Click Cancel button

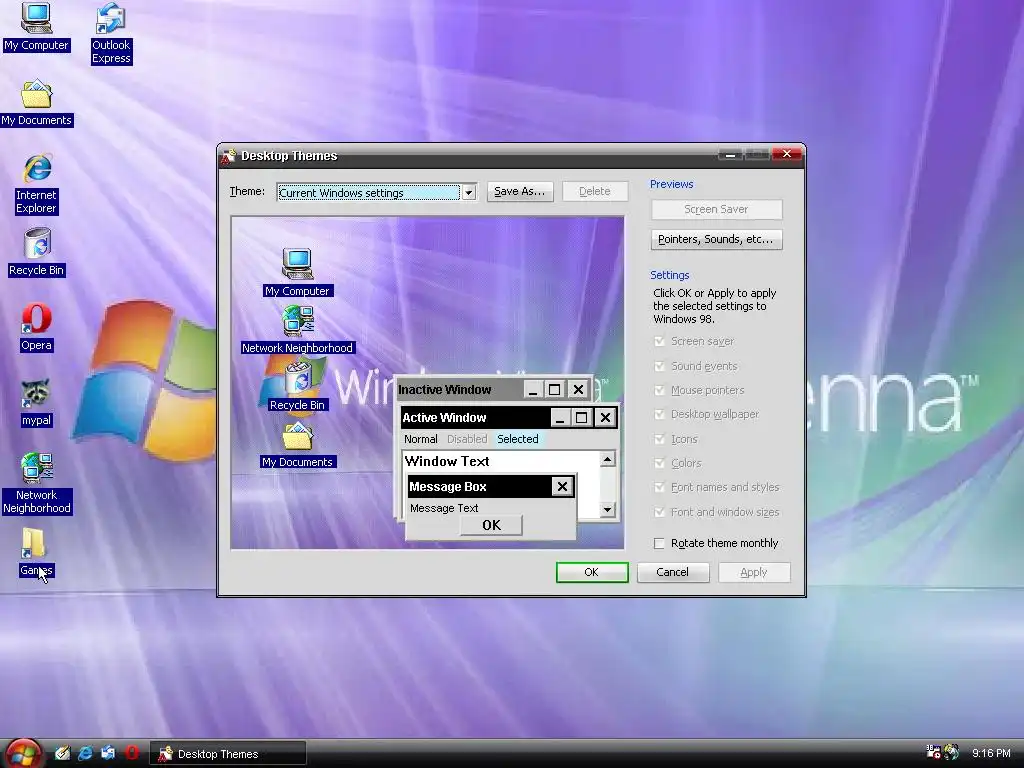coord(673,572)
